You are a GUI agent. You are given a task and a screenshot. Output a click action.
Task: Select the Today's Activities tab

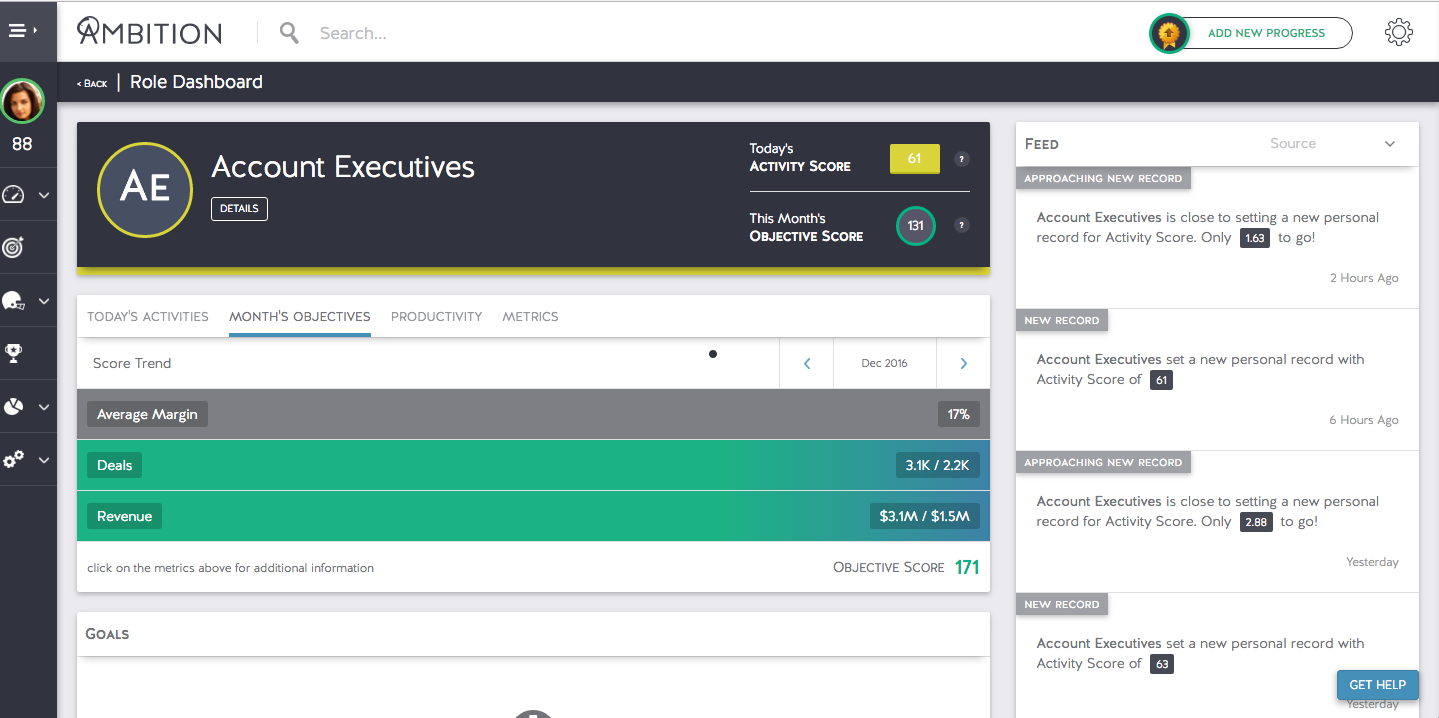[x=147, y=316]
